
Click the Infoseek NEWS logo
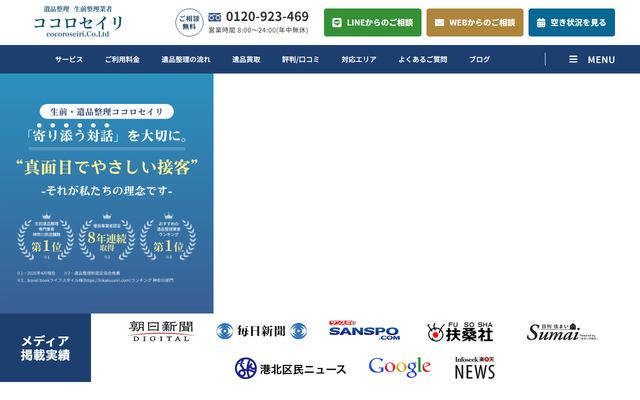tap(475, 367)
